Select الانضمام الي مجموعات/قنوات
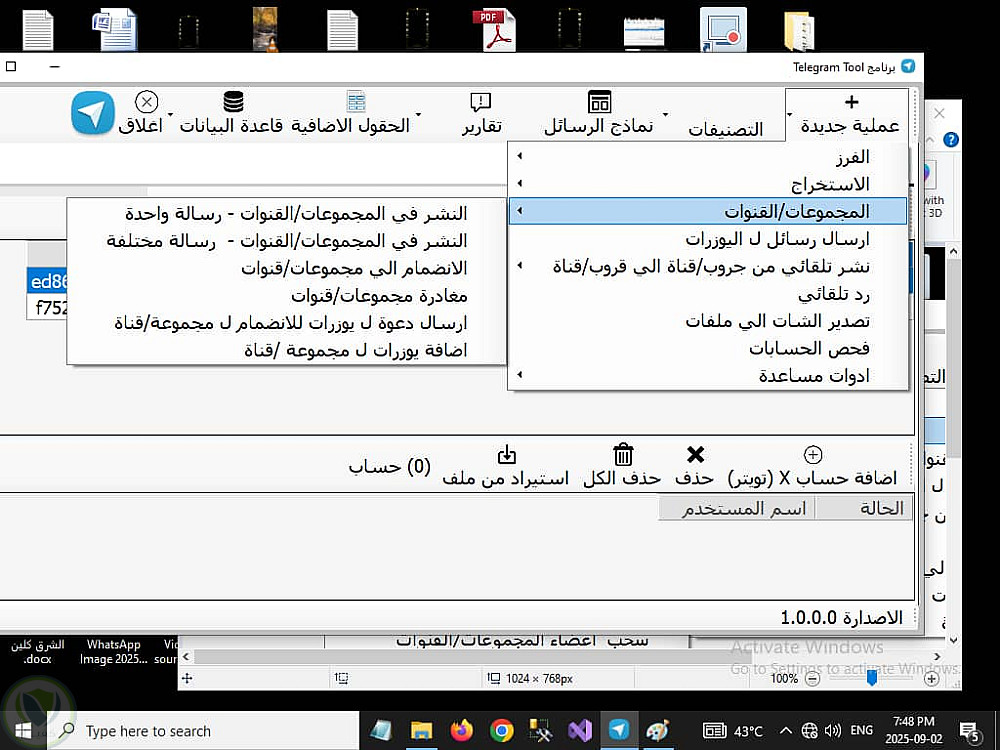The width and height of the screenshot is (1000, 750). pos(286,268)
